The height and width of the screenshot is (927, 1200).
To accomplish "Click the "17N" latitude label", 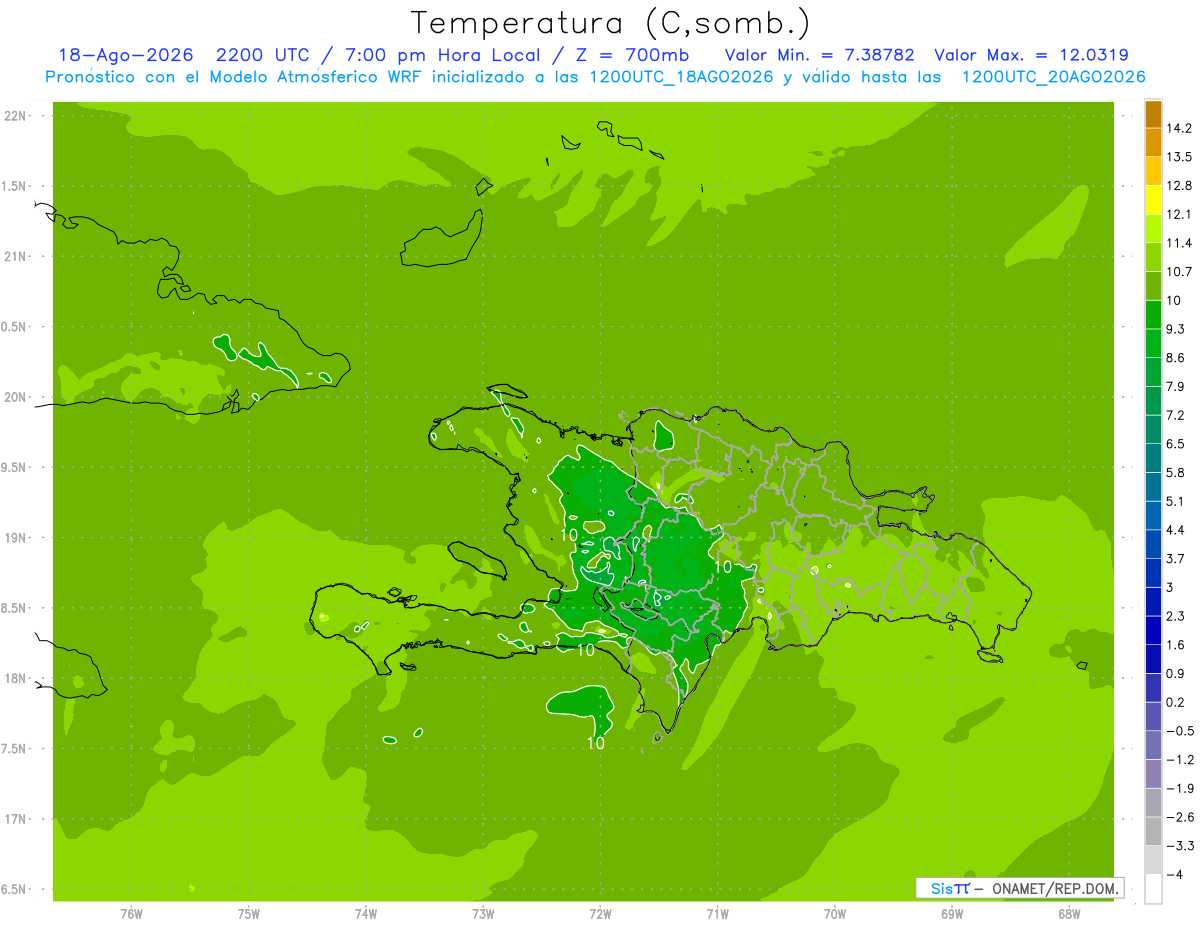I will [x=17, y=819].
